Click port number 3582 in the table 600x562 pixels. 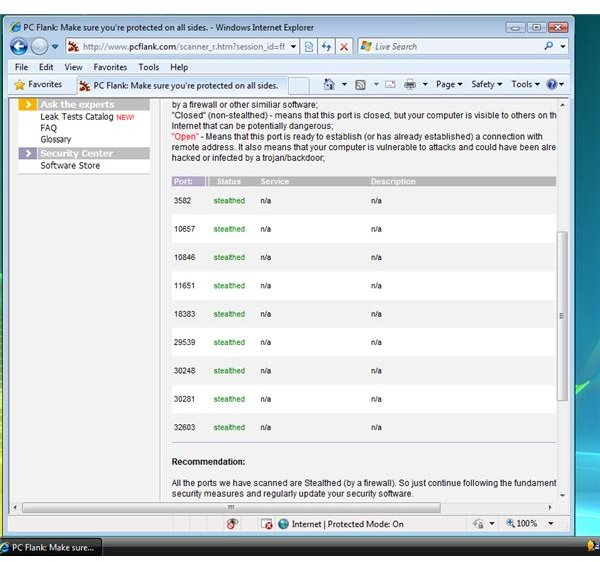pos(182,201)
